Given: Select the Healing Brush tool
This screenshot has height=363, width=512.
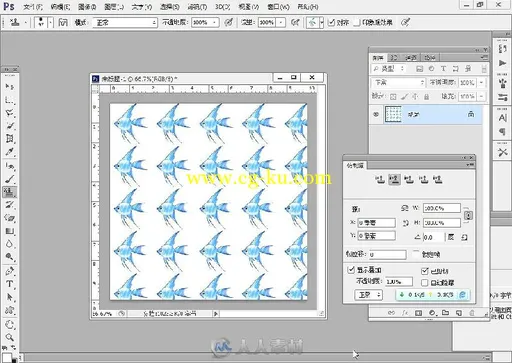Looking at the screenshot, I should (10, 166).
